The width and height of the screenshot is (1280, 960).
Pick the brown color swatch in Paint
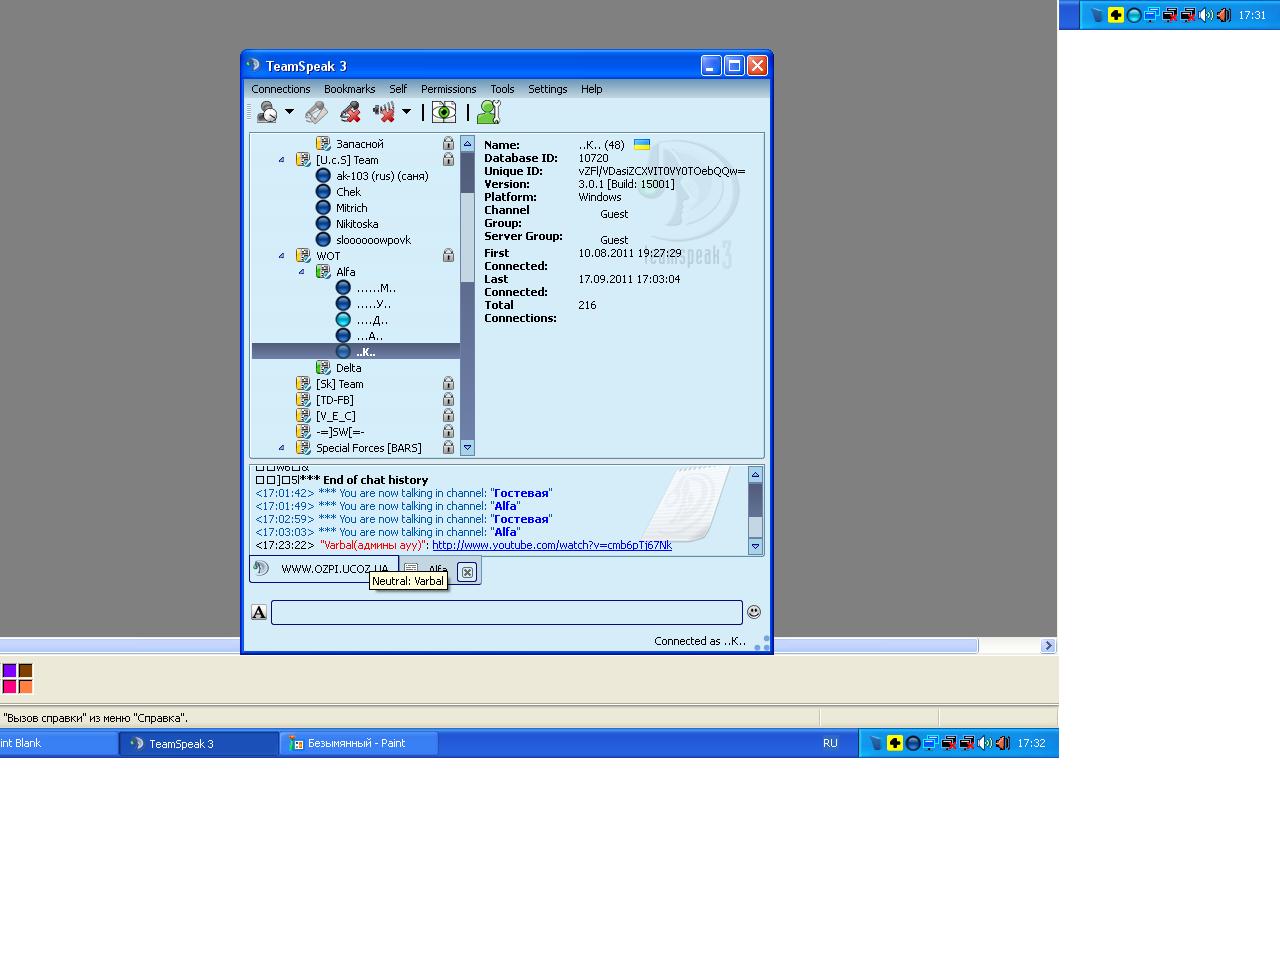point(25,670)
